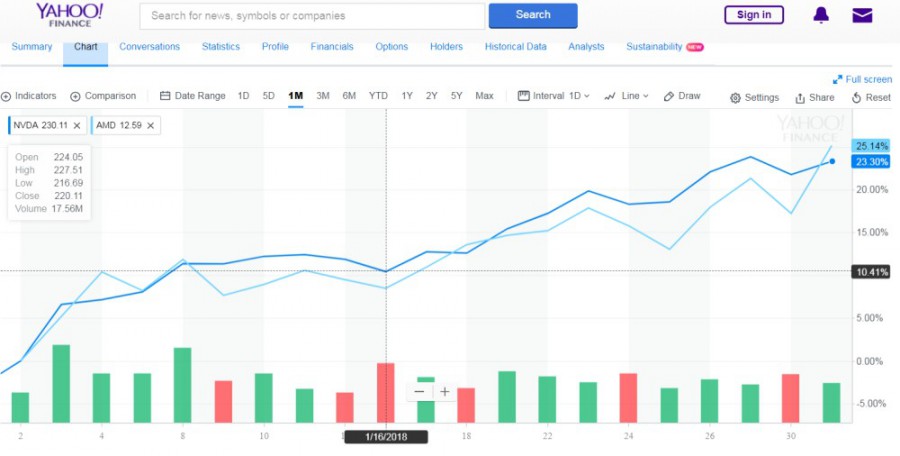
Task: Reset the chart
Action: [x=871, y=98]
